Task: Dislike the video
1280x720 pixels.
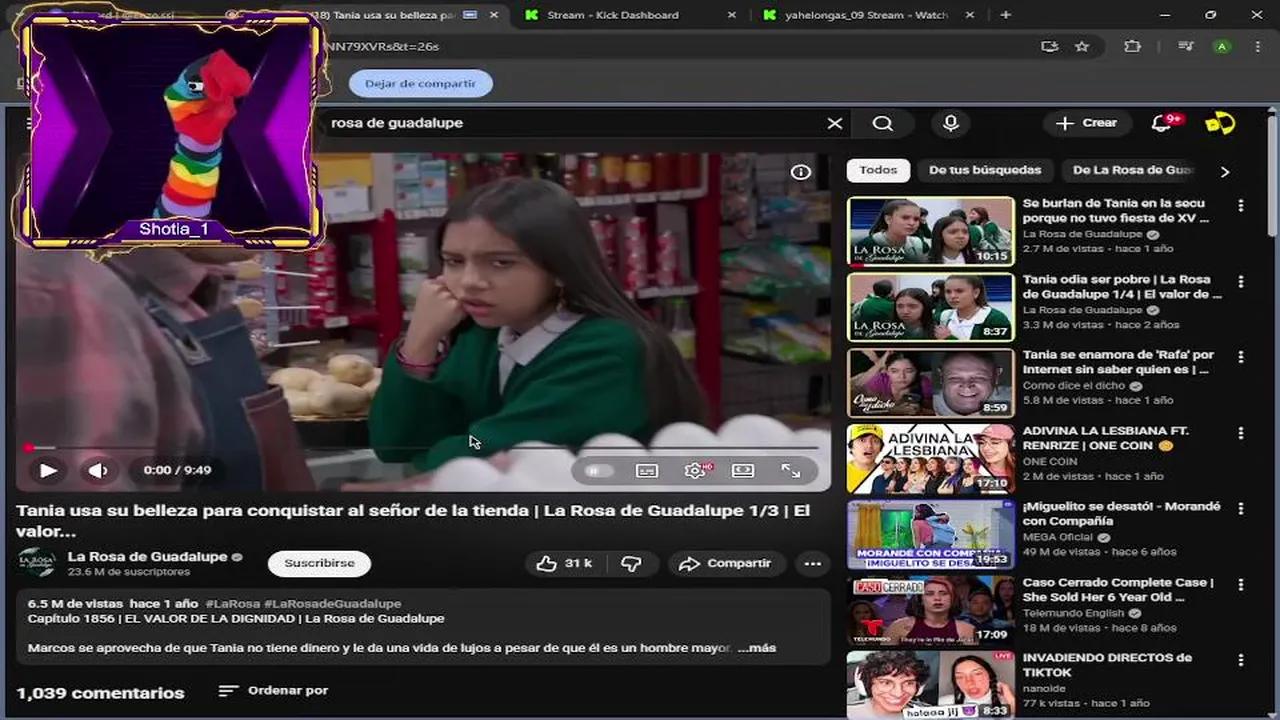Action: (x=631, y=563)
